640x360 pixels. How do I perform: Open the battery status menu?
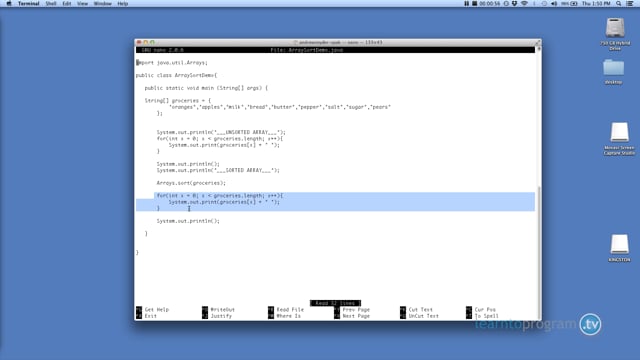[x=569, y=4]
